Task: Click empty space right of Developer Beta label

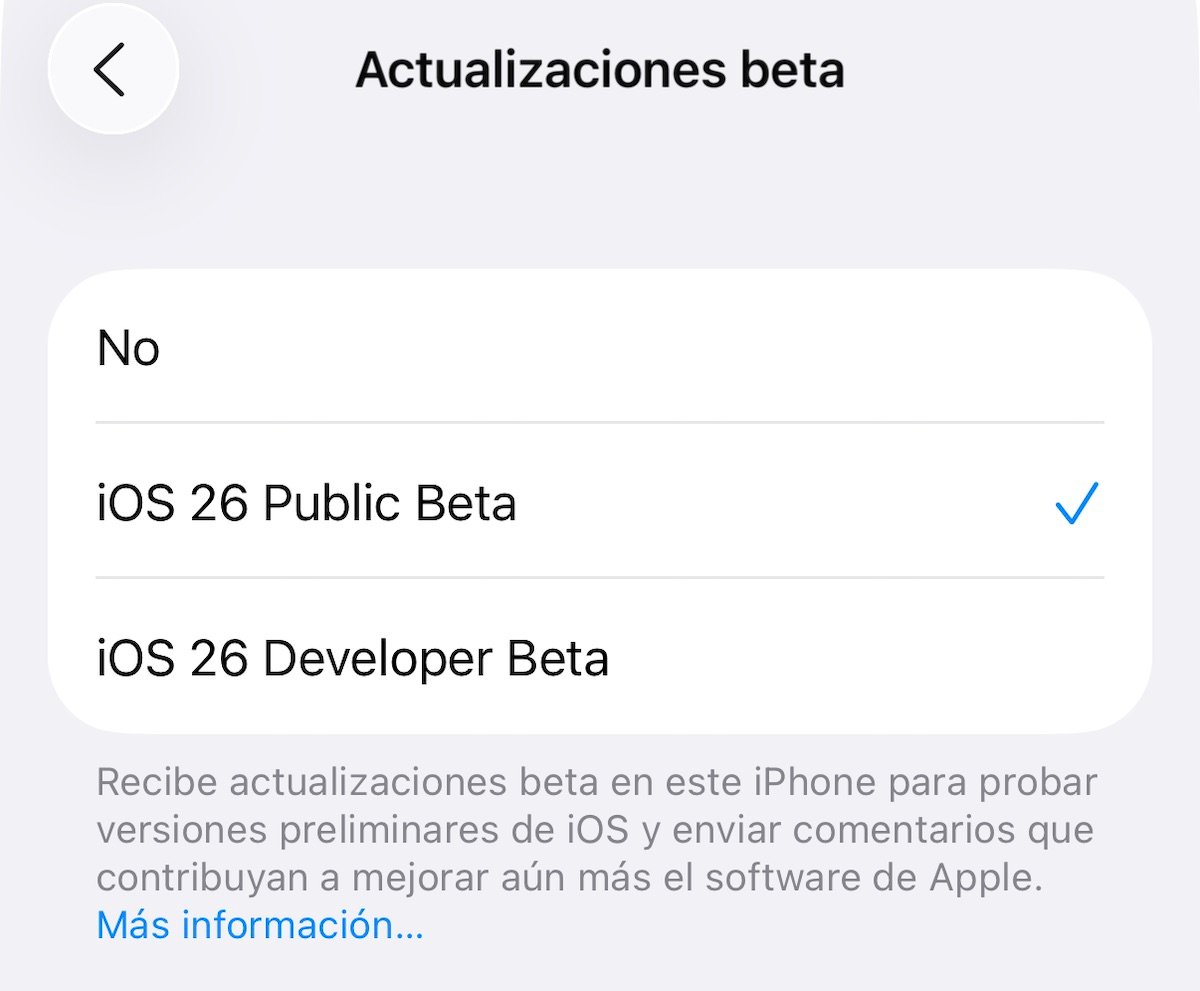Action: click(870, 658)
